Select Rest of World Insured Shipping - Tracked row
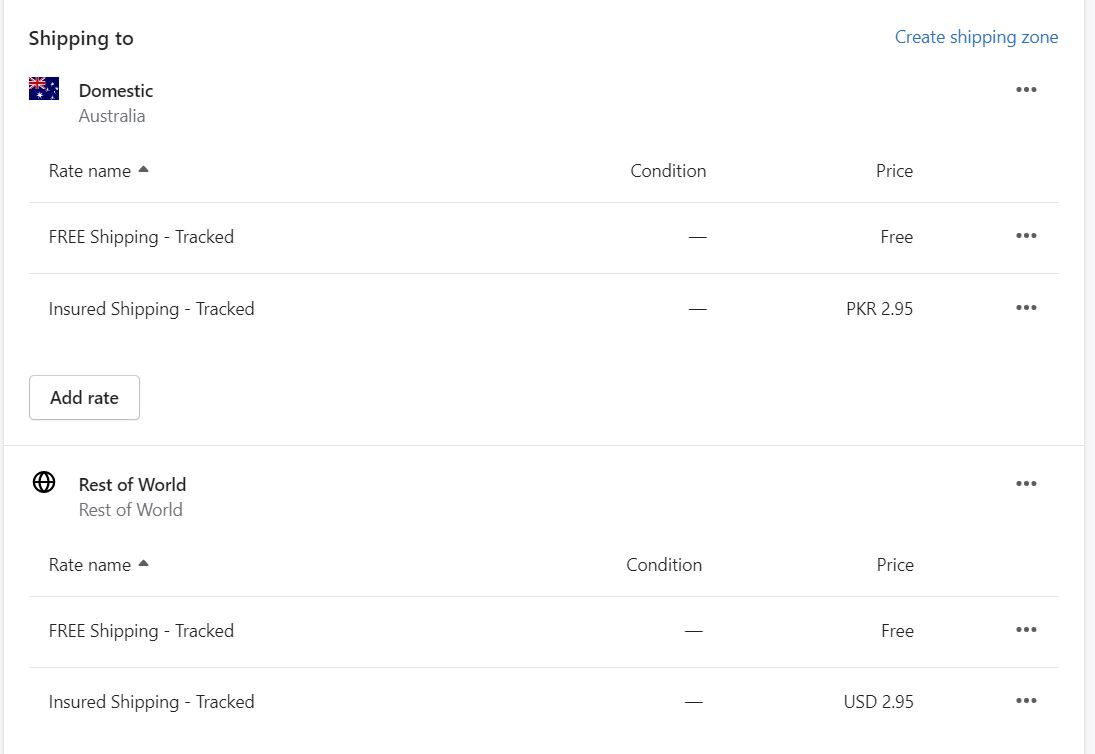The image size is (1095, 754). click(x=151, y=702)
